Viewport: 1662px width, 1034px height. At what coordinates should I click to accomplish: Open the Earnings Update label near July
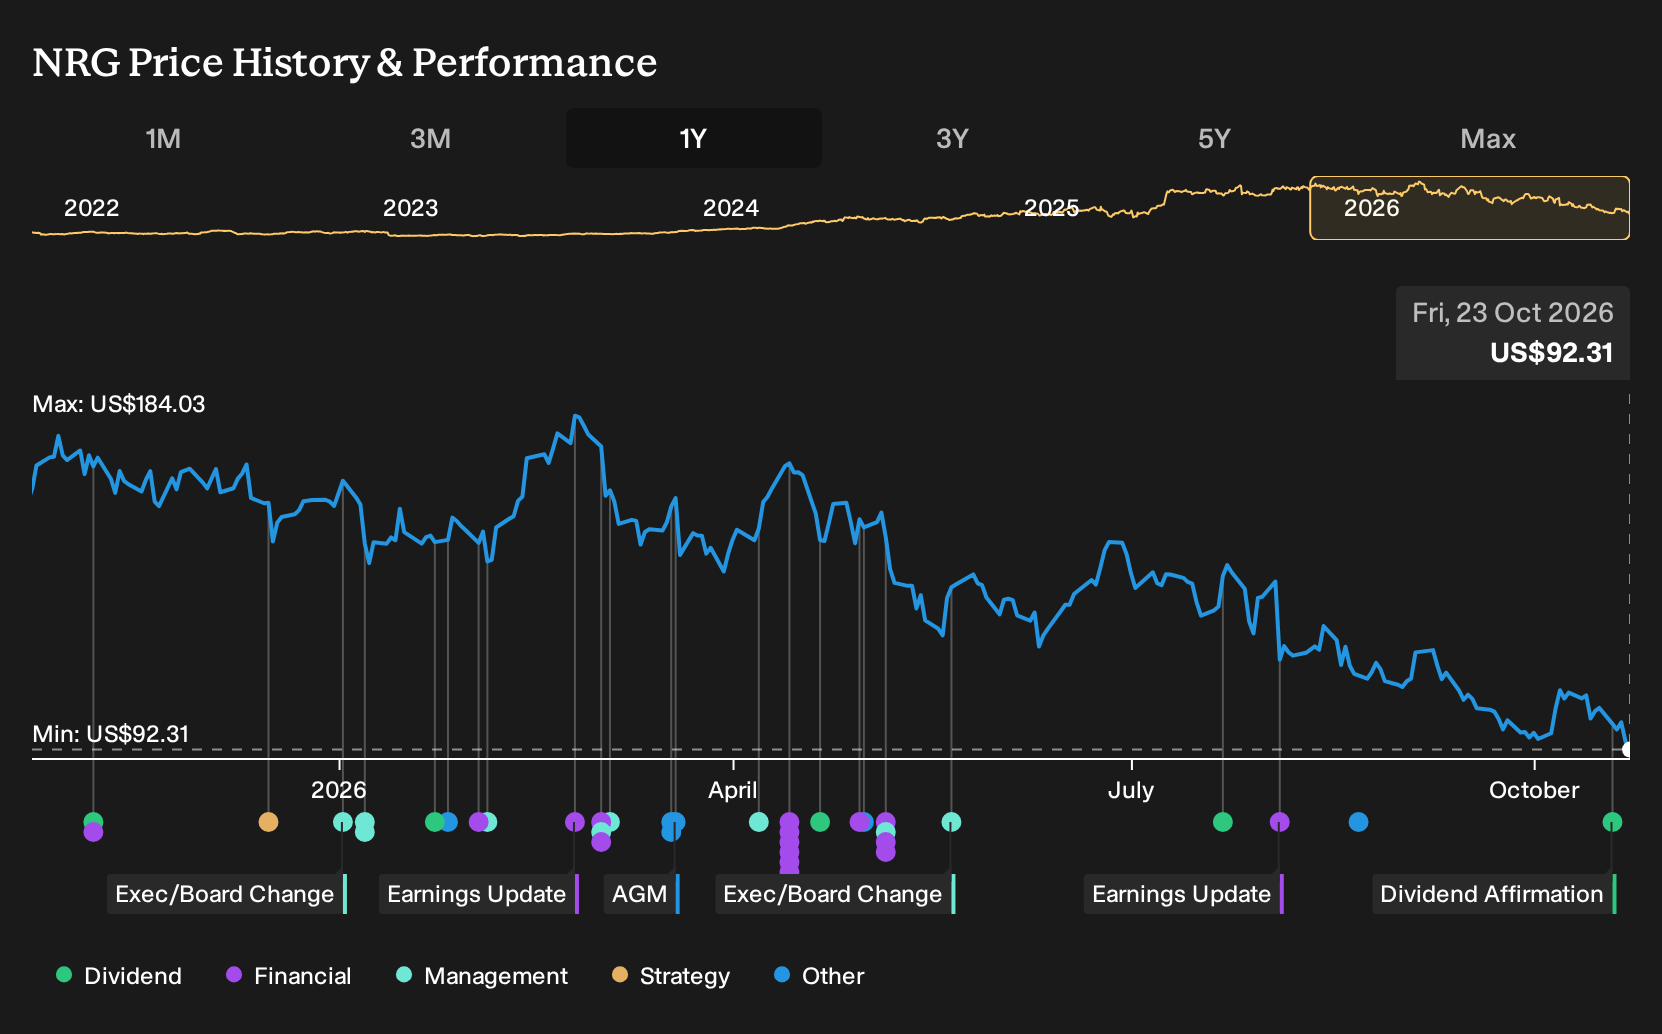click(1184, 894)
